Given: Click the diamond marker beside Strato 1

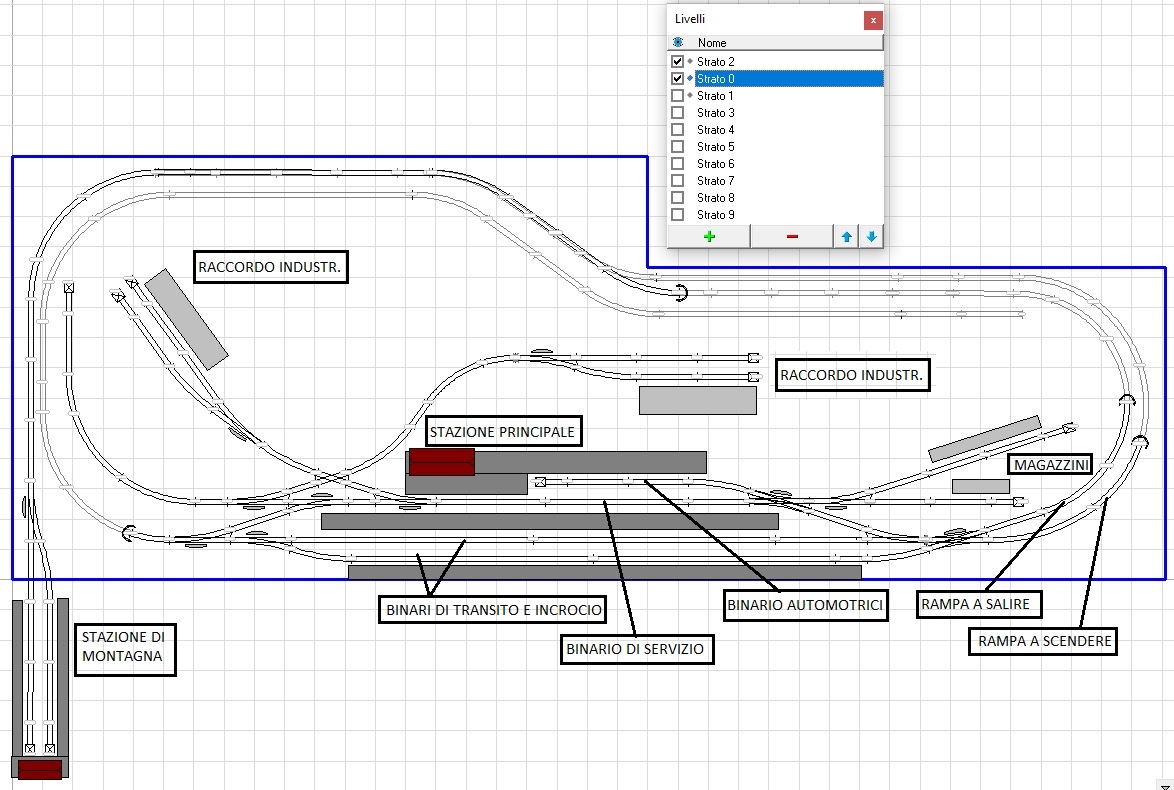Looking at the screenshot, I should tap(690, 96).
